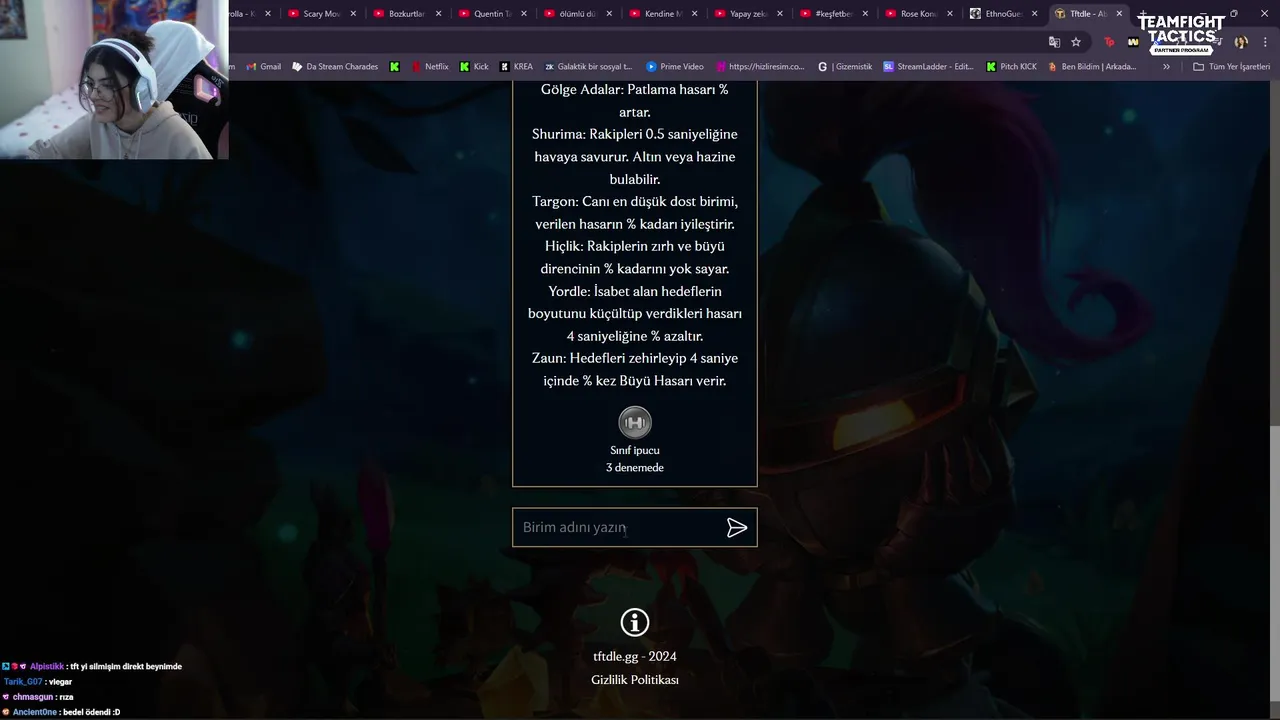
Task: Open the Tüm Yer İşaretleri folder
Action: click(1232, 67)
